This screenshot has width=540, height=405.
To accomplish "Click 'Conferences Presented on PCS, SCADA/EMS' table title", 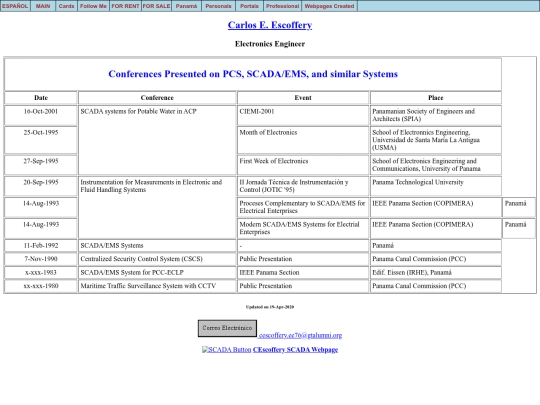I will click(x=253, y=74).
